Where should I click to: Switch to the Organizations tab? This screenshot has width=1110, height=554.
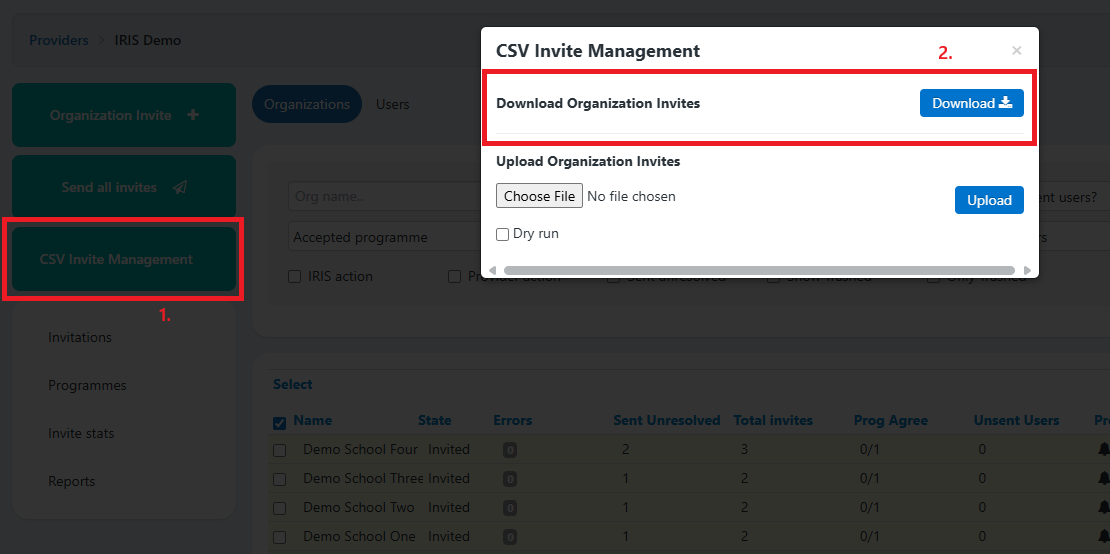point(307,104)
